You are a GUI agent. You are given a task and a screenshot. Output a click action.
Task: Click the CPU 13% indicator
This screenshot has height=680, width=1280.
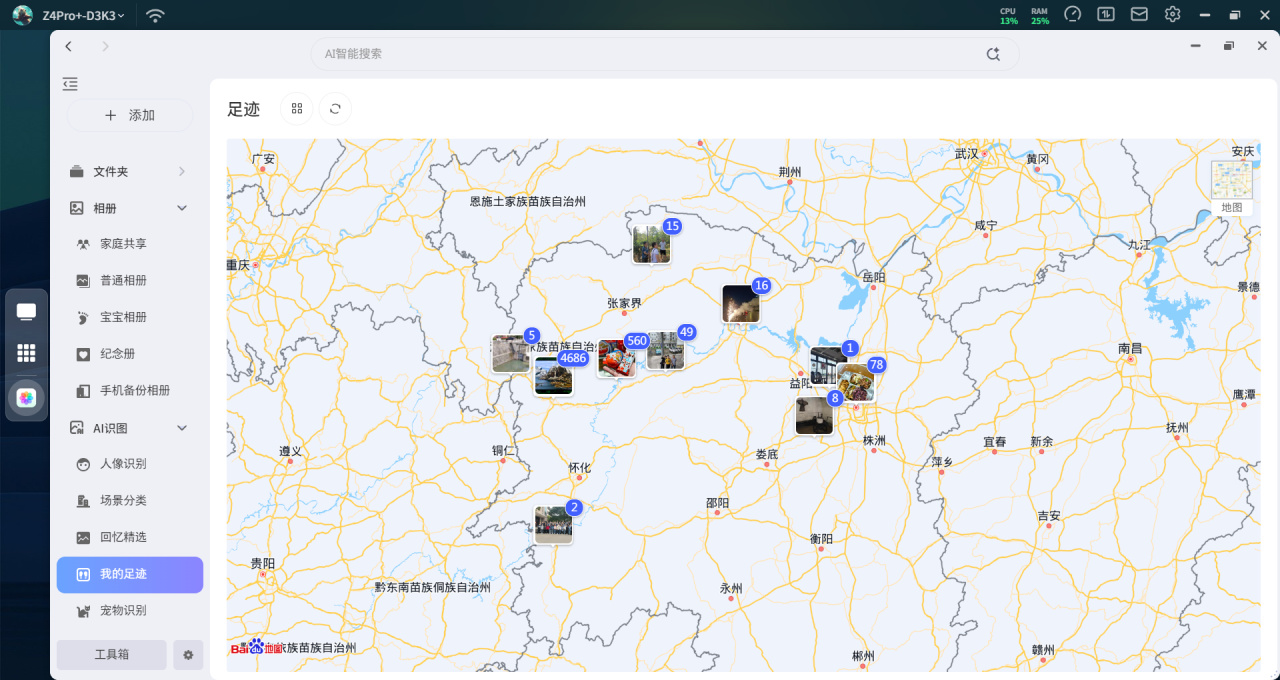tap(1008, 15)
